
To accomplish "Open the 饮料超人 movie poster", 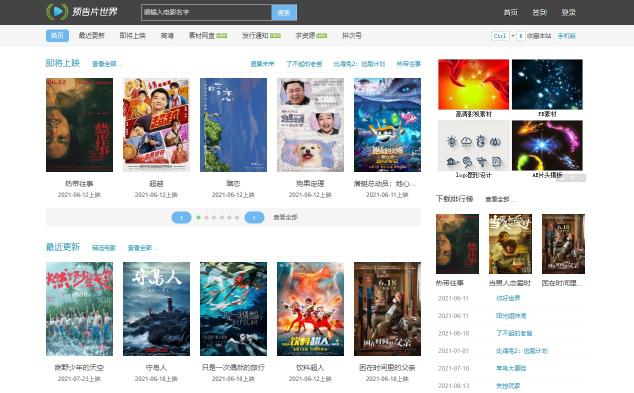I will pos(310,309).
